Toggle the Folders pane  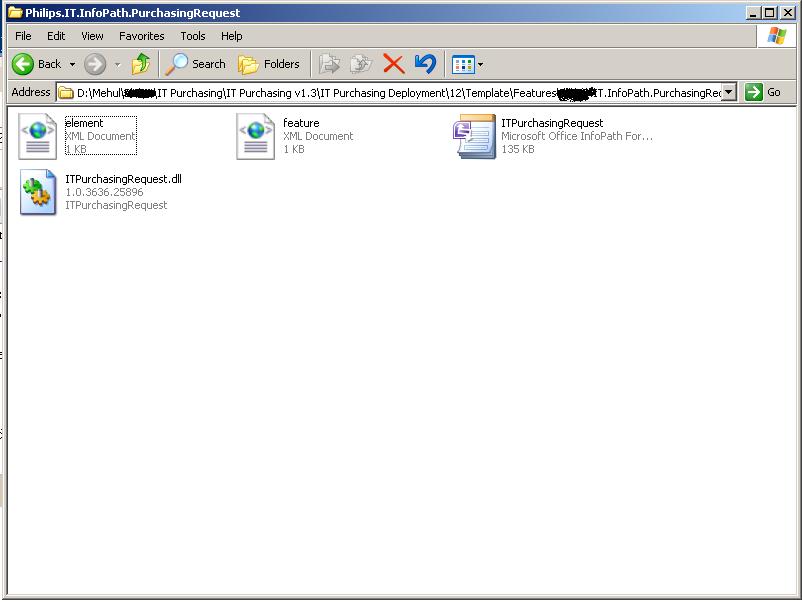pos(269,64)
